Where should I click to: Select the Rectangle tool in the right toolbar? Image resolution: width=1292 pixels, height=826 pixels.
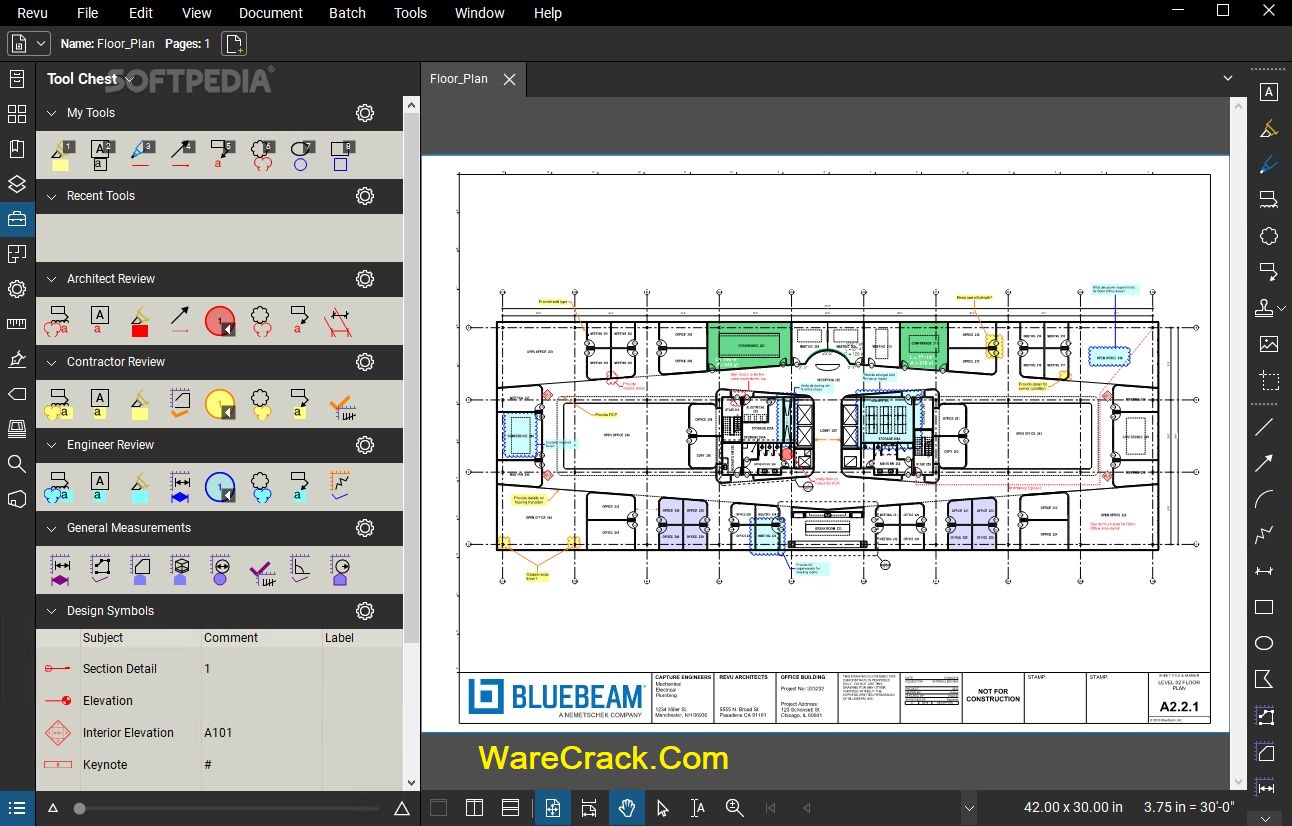[x=1265, y=607]
